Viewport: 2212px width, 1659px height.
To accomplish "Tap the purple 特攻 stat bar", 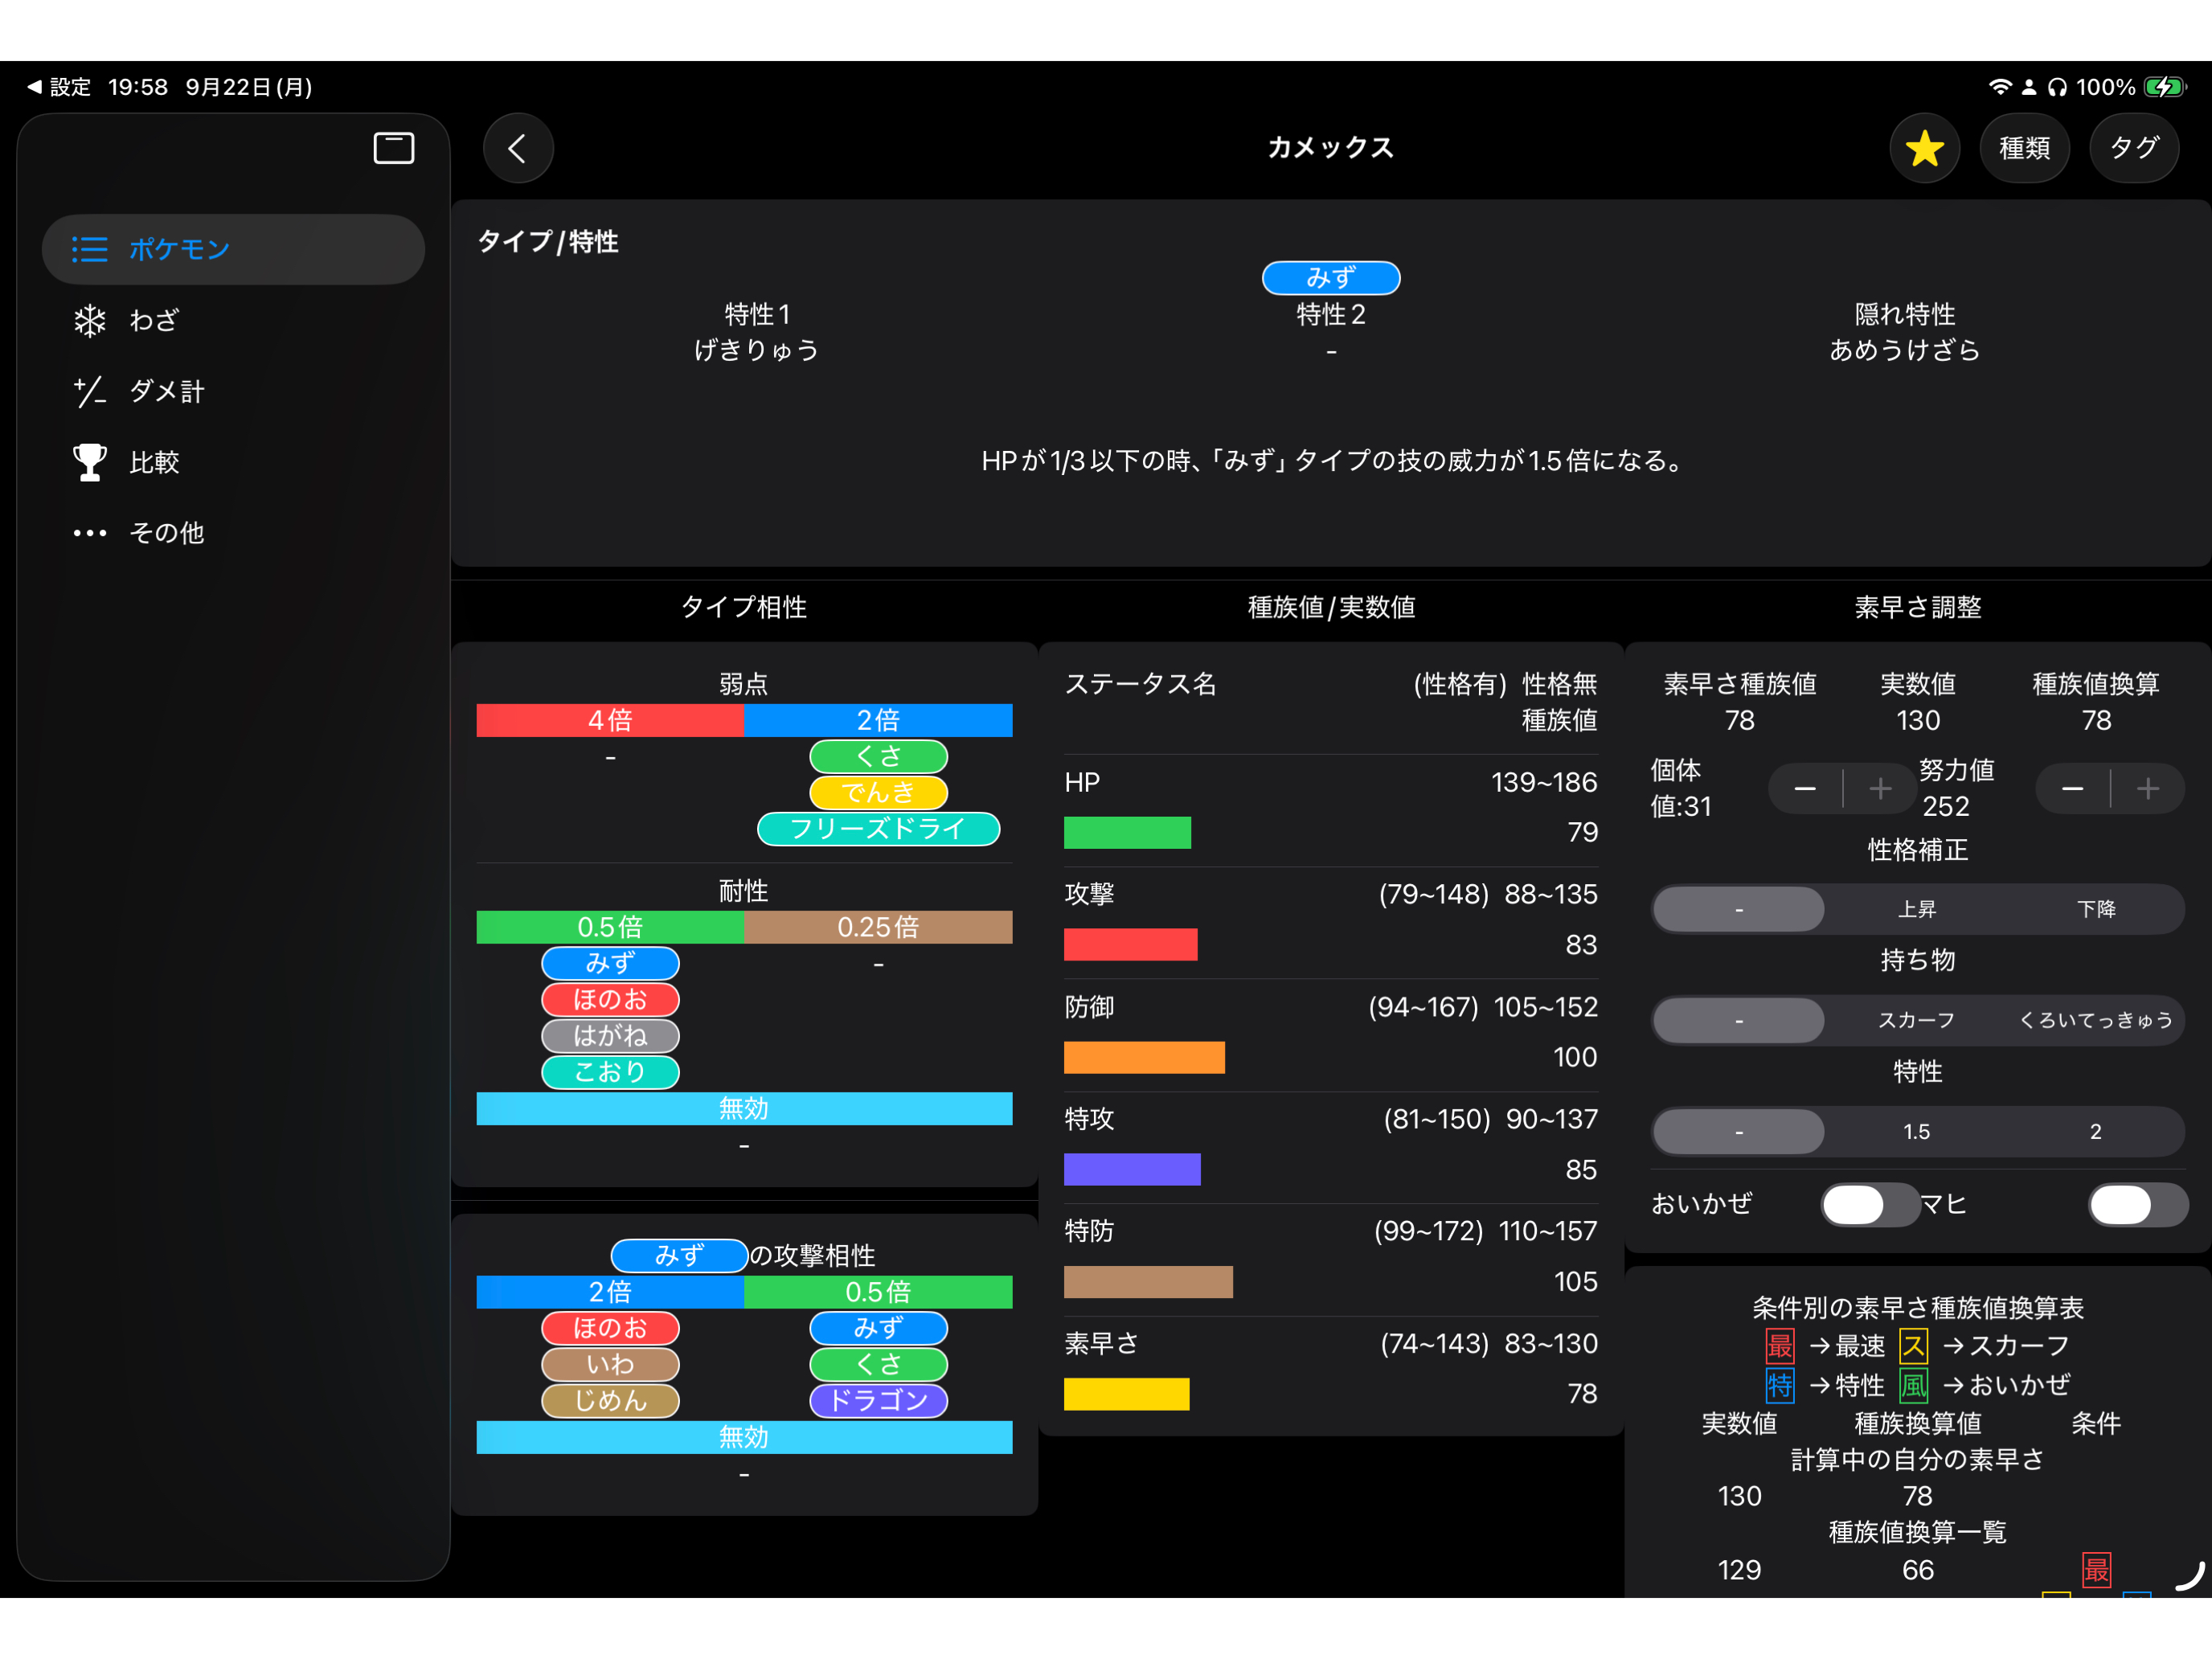I will tap(1132, 1169).
